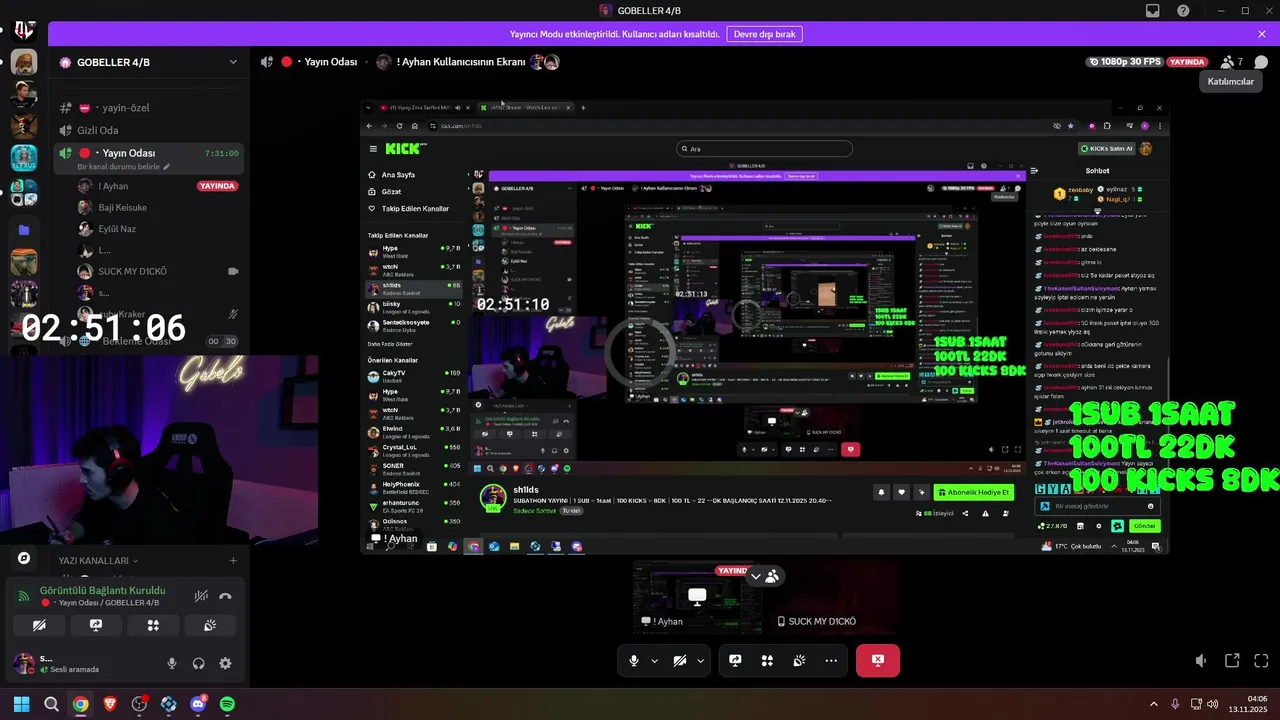Open soundboard in bottom call bar
Screen dimensions: 1280x720
[x=799, y=661]
